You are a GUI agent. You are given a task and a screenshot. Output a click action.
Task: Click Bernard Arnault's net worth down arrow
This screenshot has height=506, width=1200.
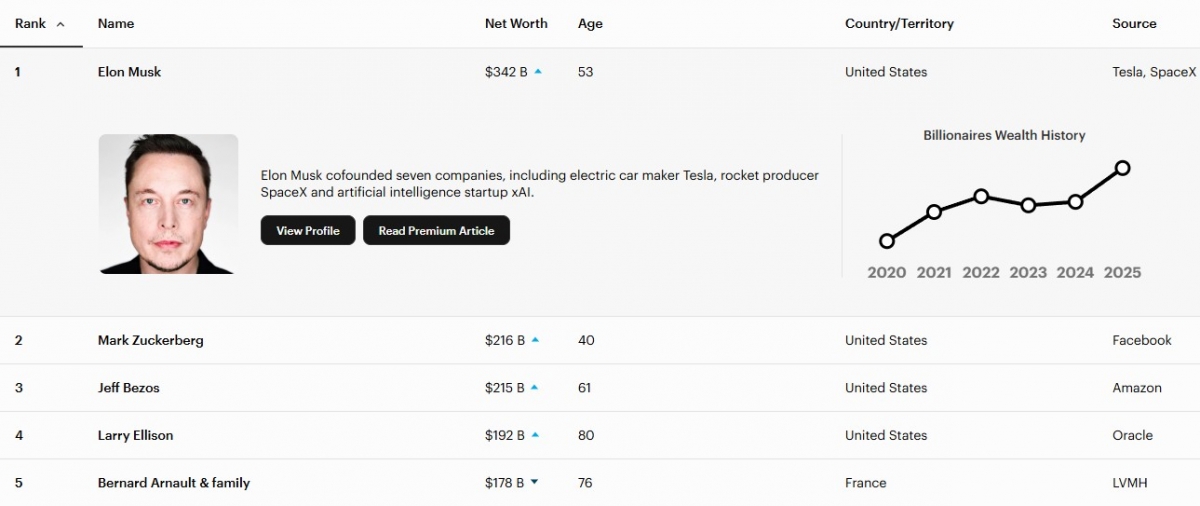point(534,482)
